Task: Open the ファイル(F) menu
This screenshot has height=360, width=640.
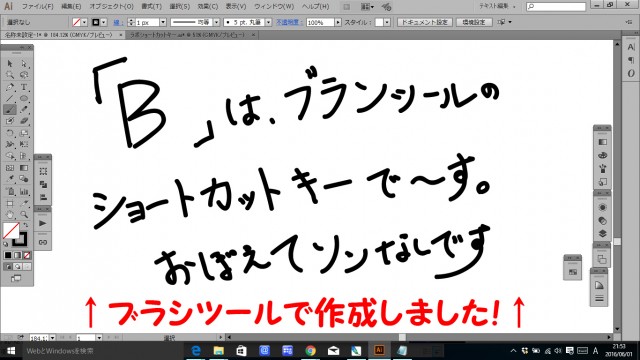Action: [38, 7]
